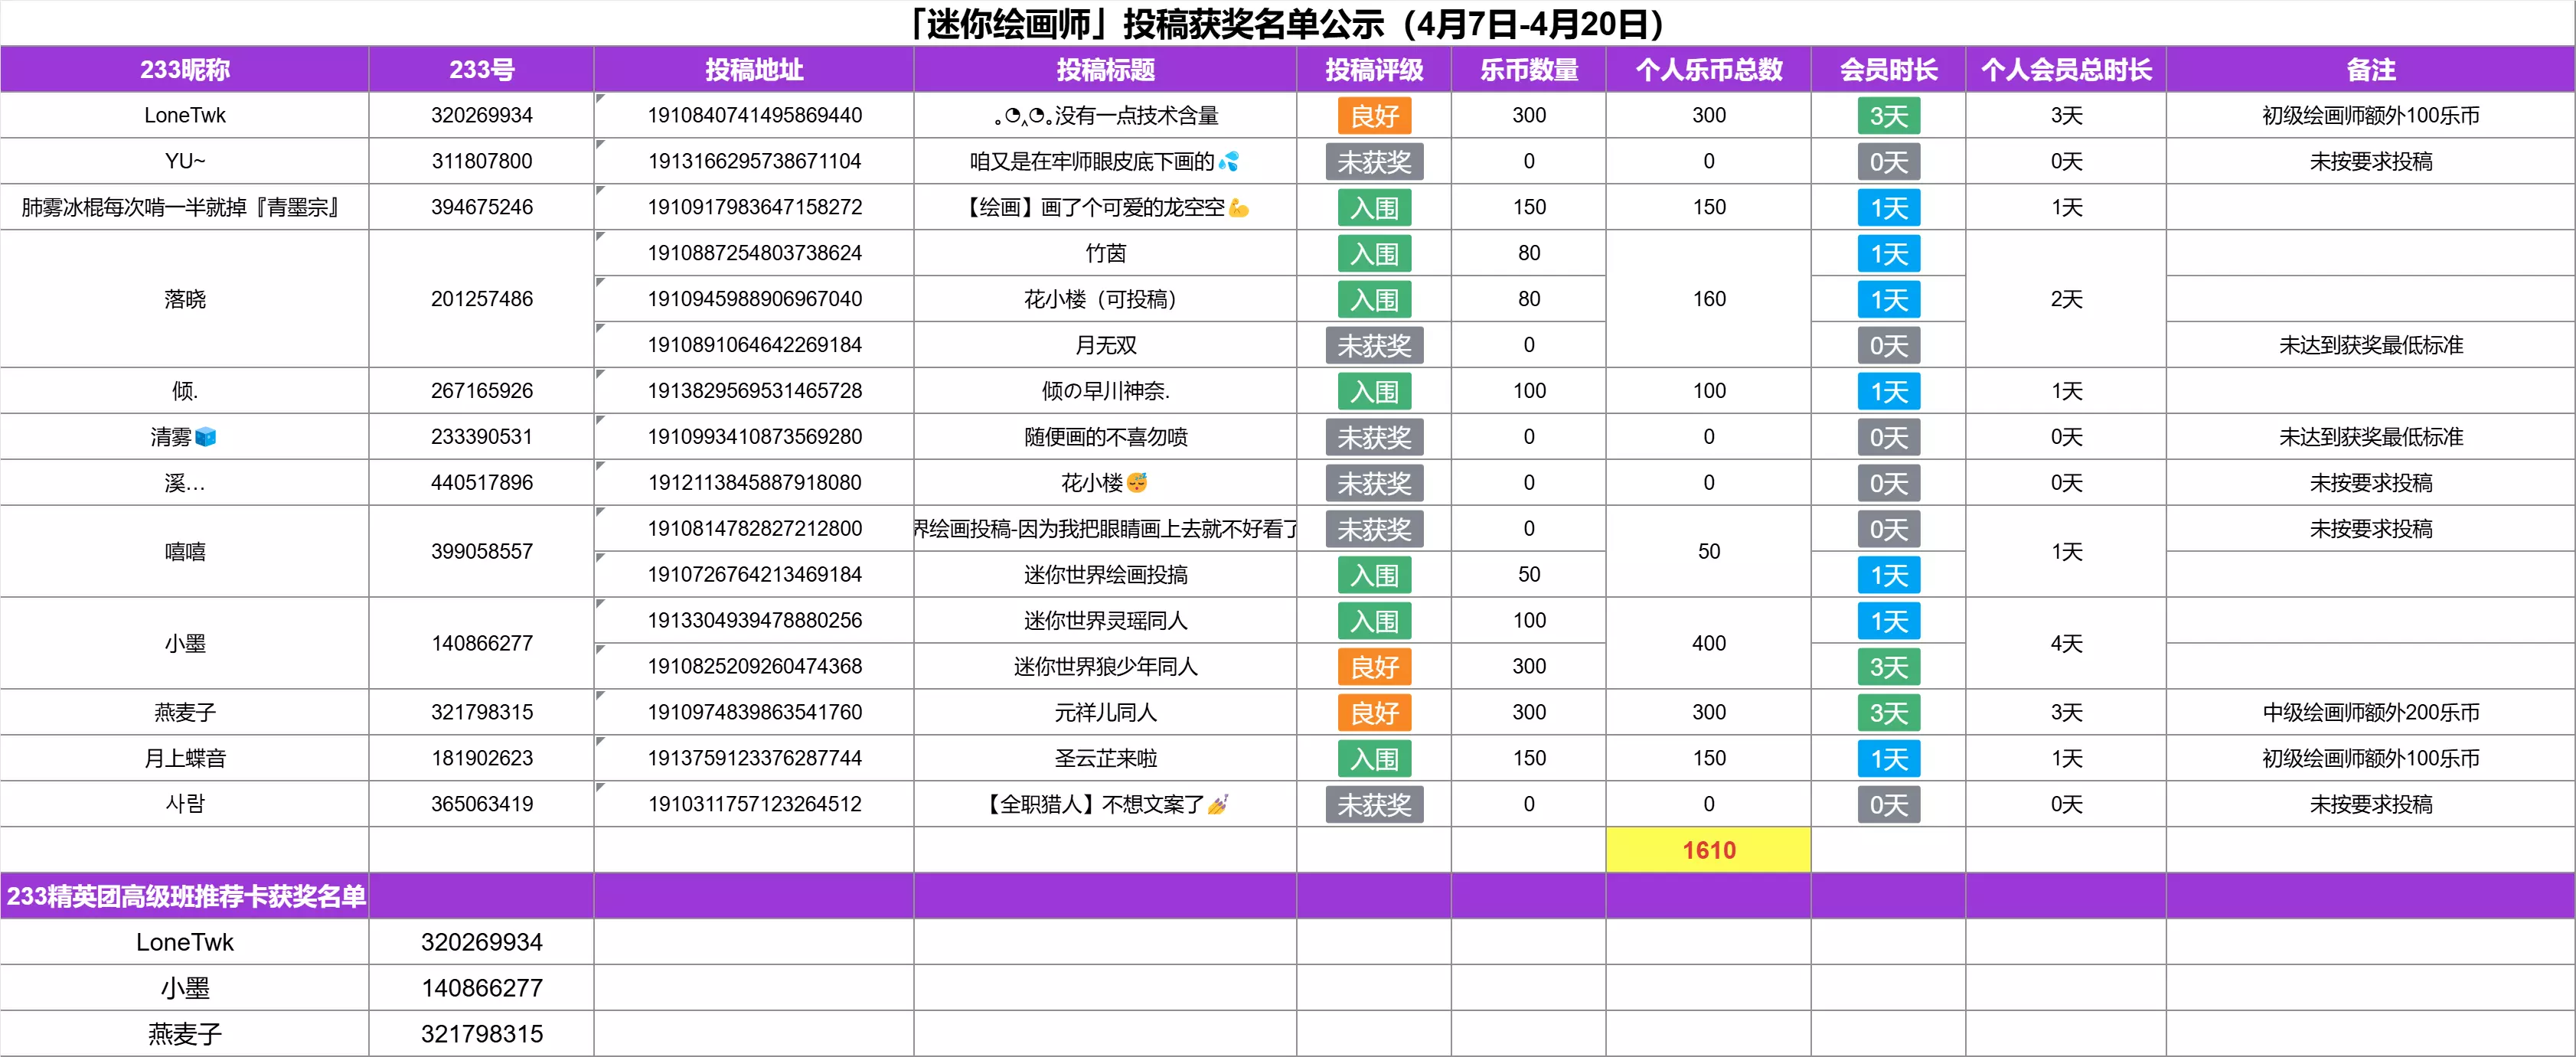Select cell 中级绘画师额外200乐币 in remarks
The image size is (2576, 1057).
[2370, 713]
